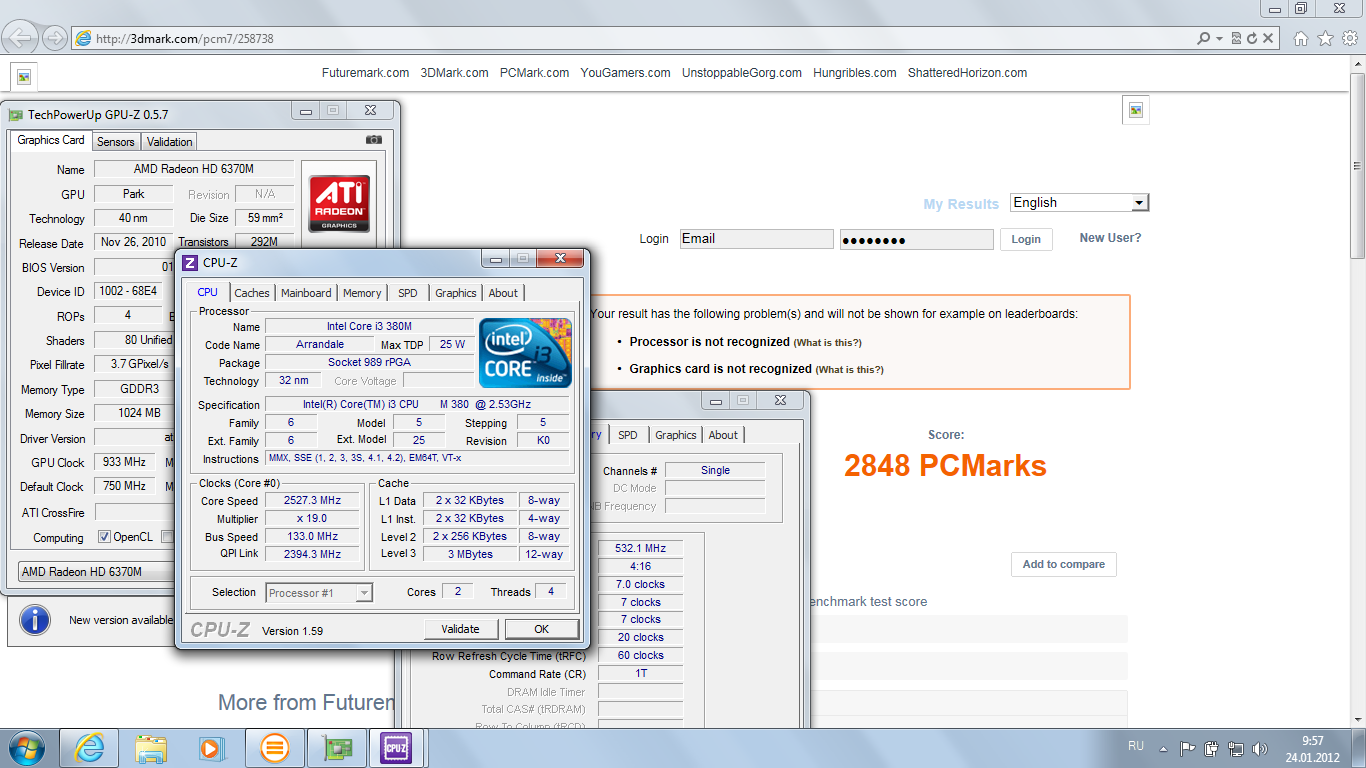1366x768 pixels.
Task: Select the Memory tab in front CPU-Z window
Action: click(x=362, y=293)
